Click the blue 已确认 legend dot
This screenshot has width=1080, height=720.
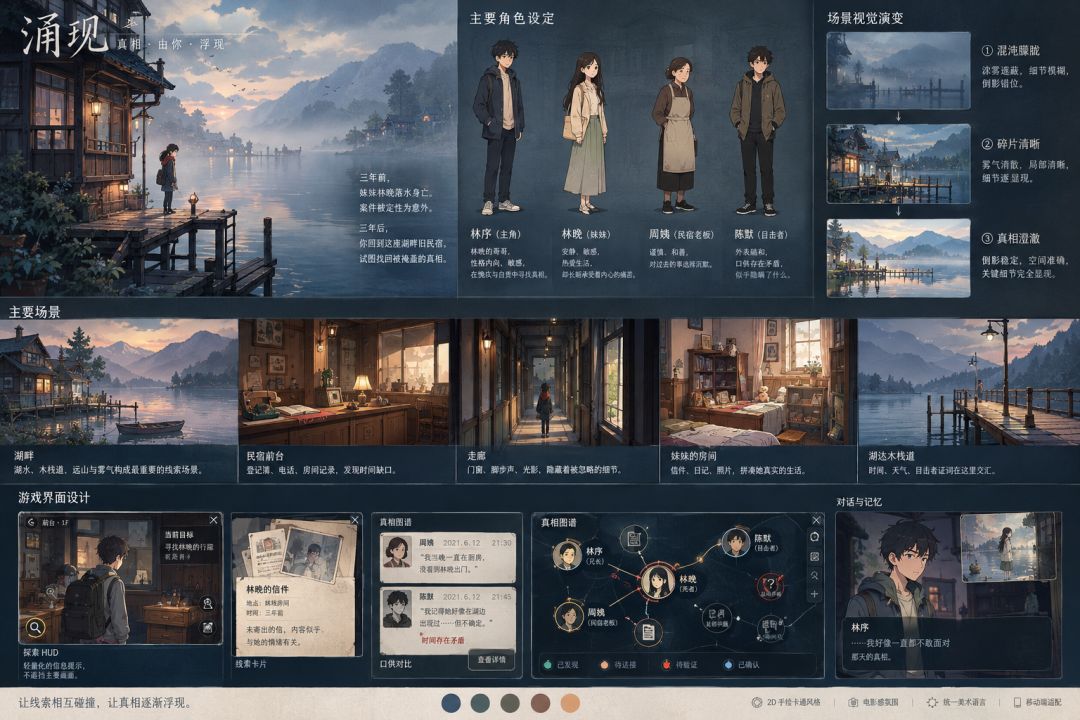point(728,665)
